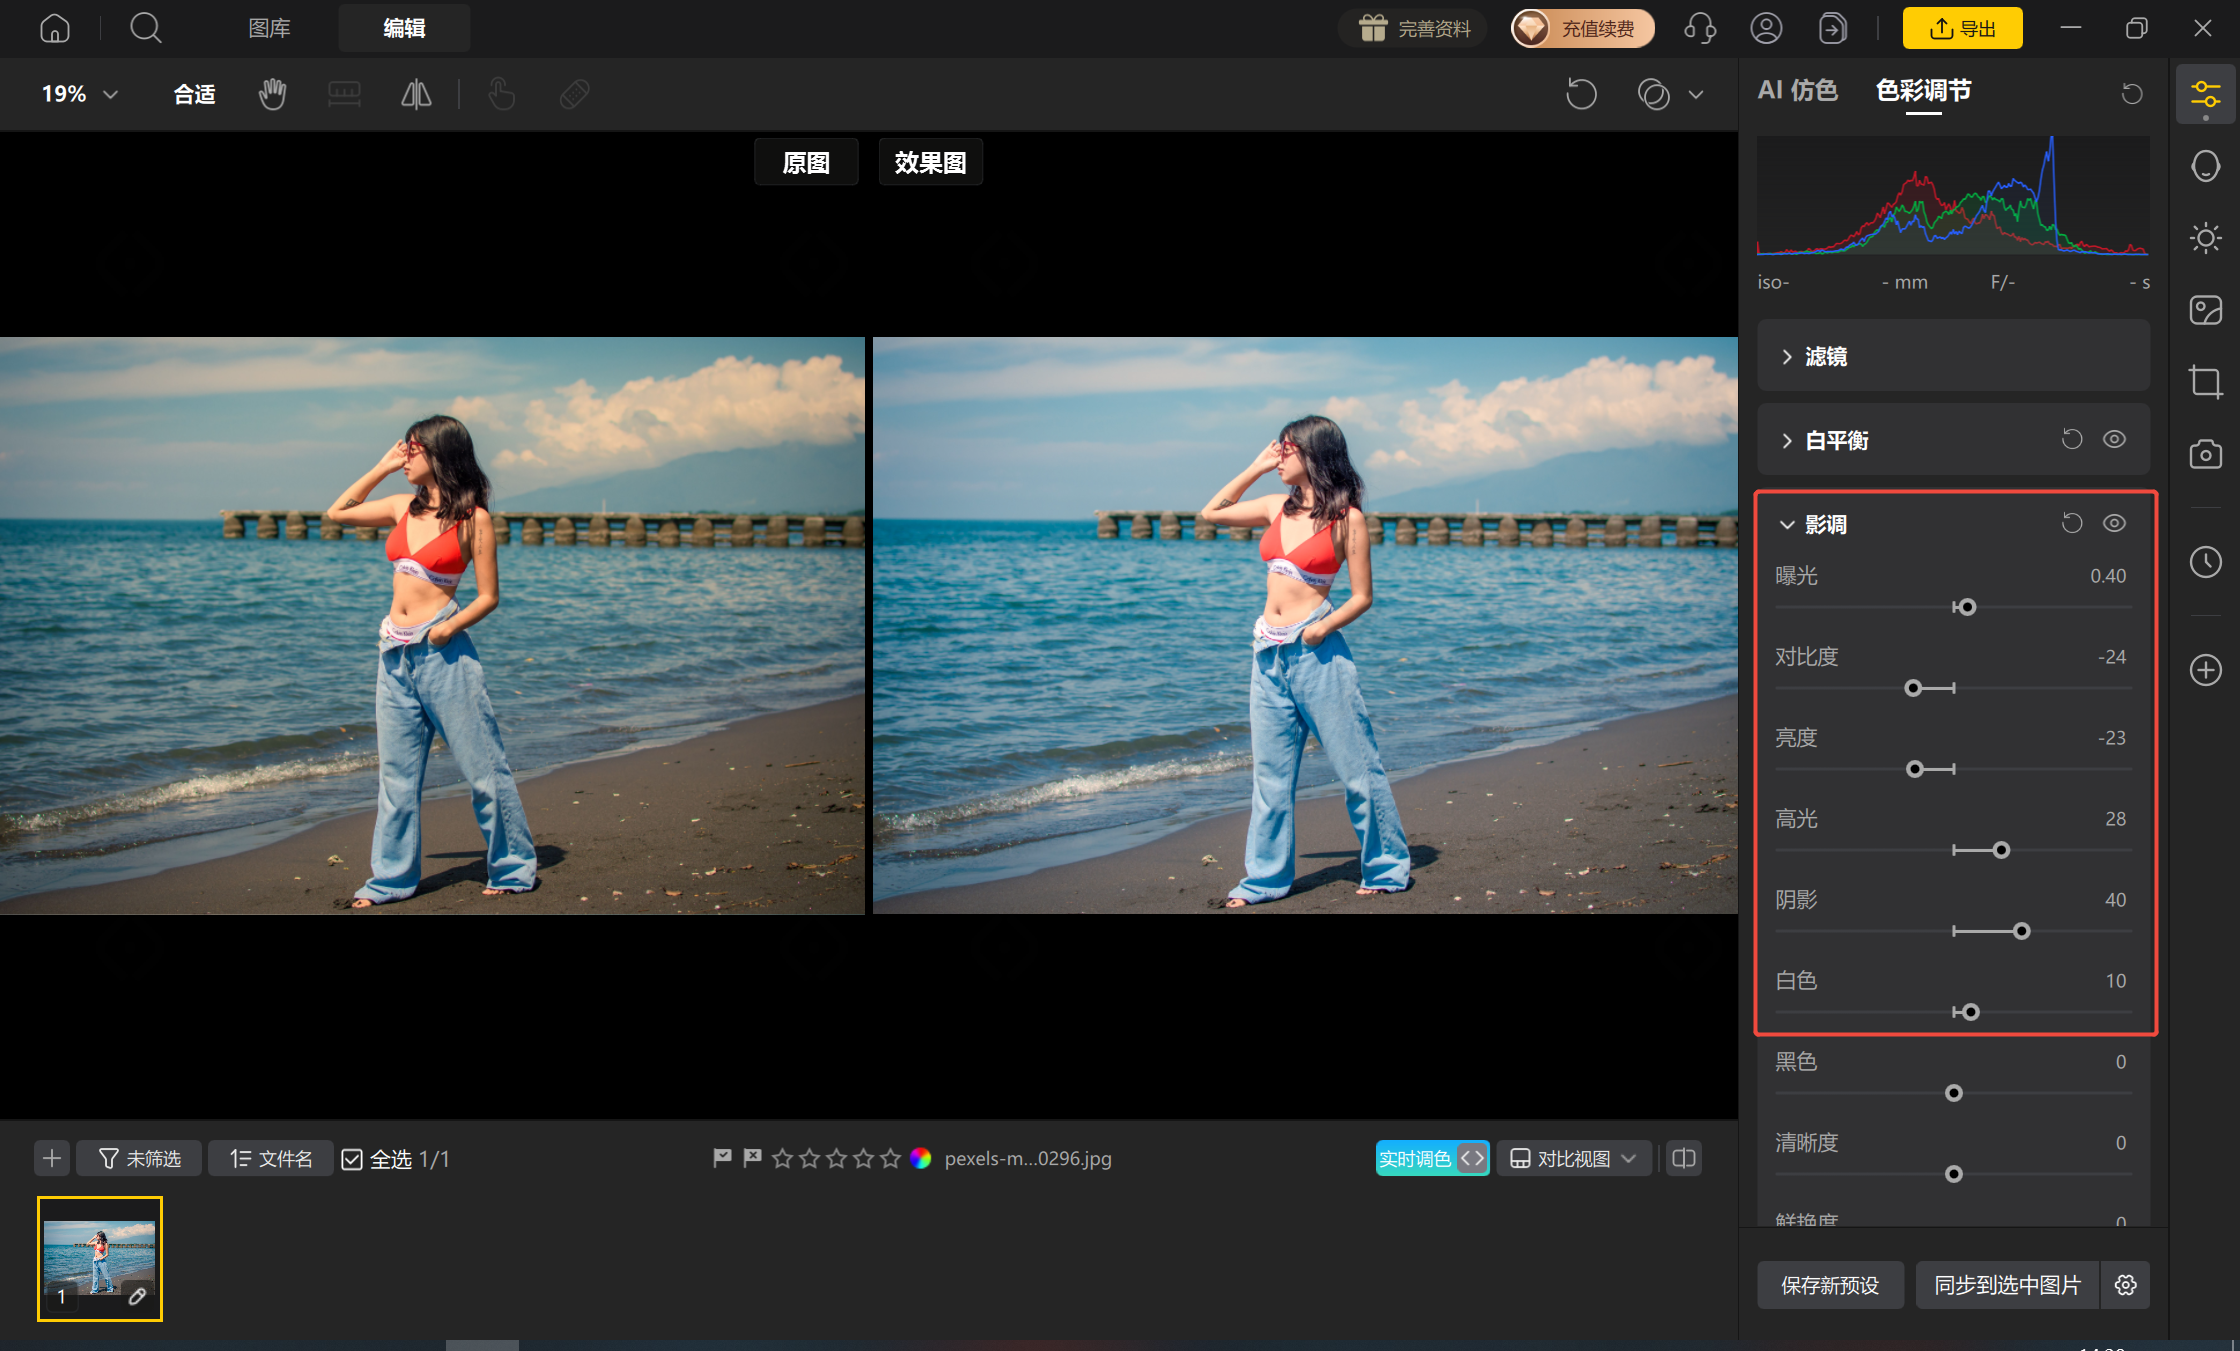Screen dimensions: 2240x1351
Task: Choose the ruler straighten tool
Action: point(344,94)
